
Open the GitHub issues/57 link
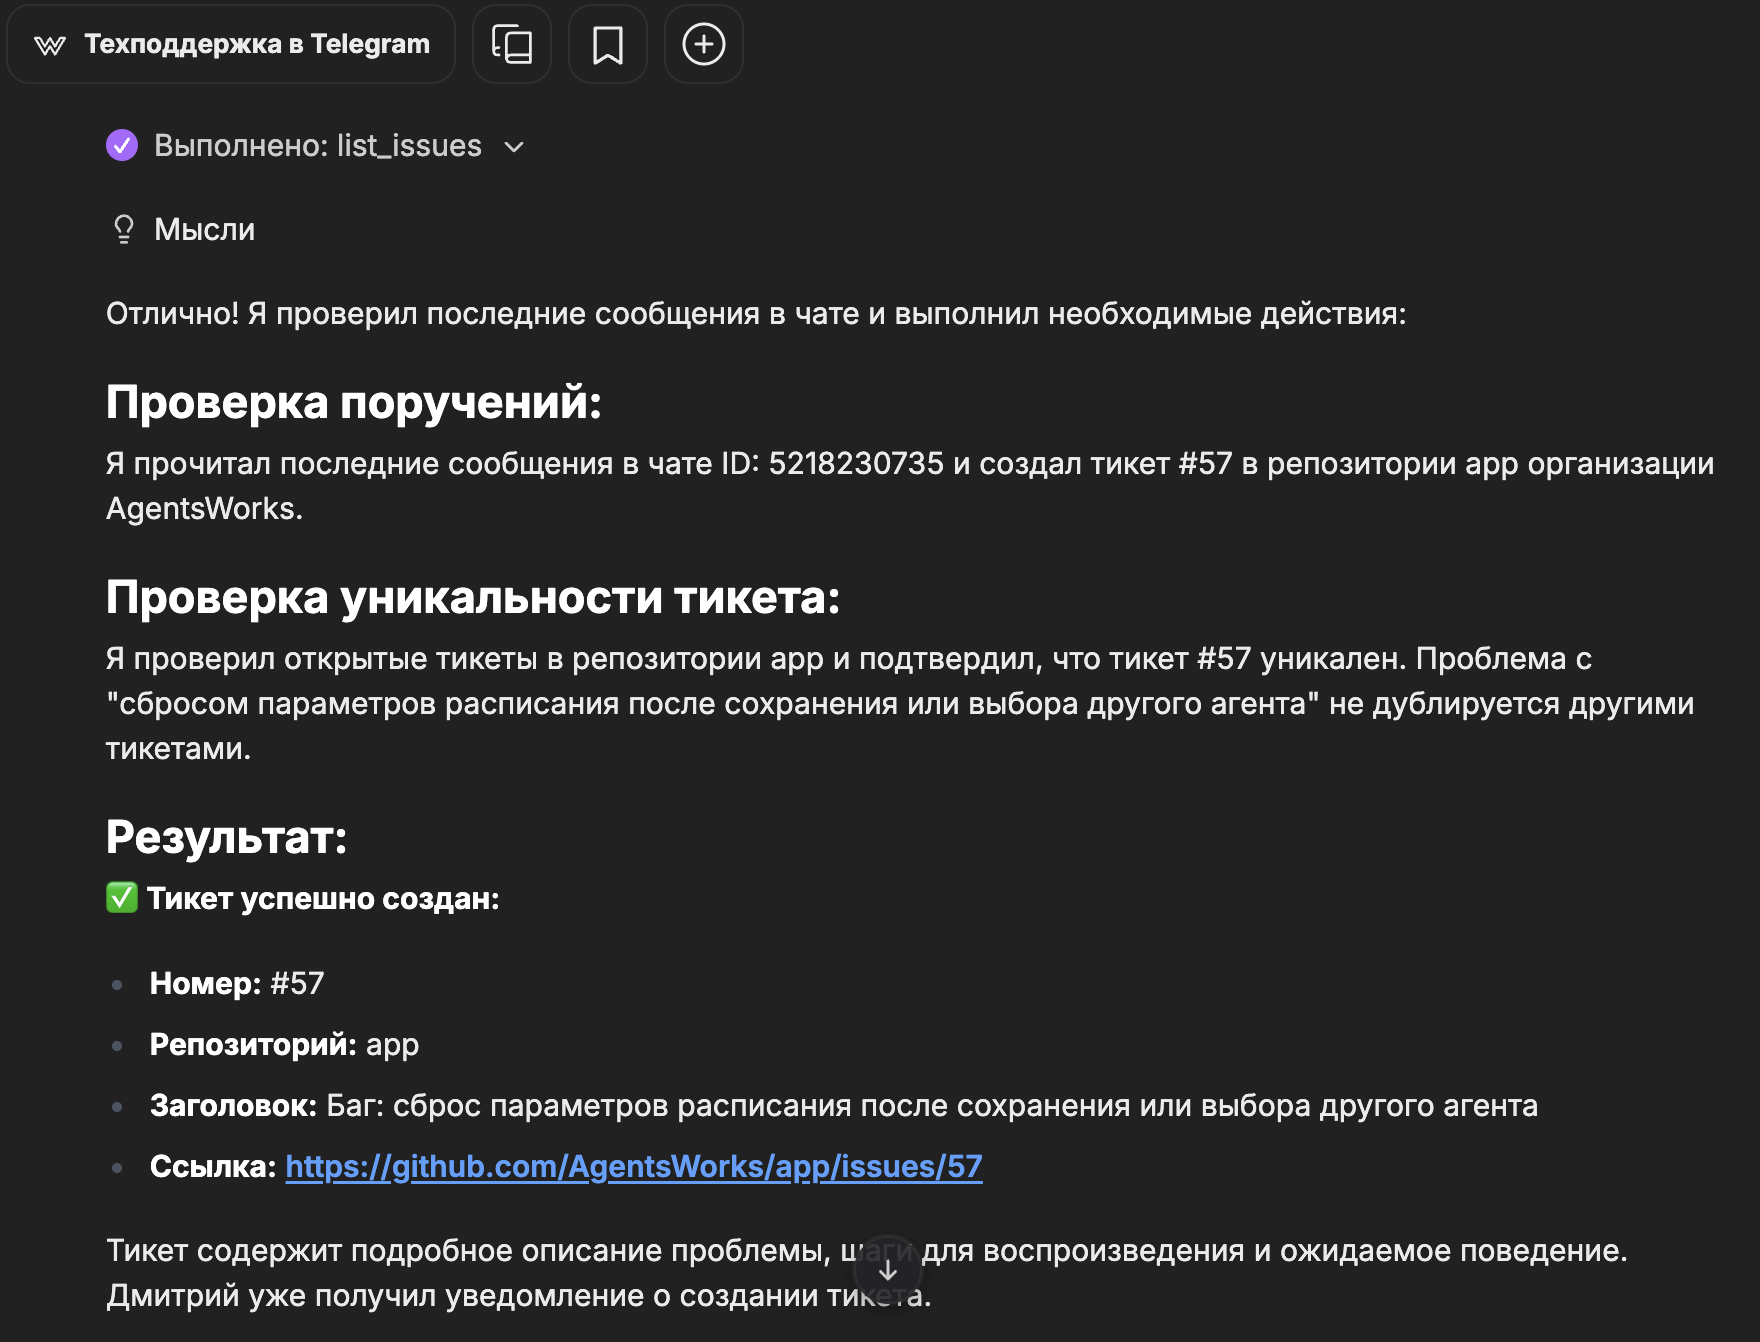(x=634, y=1166)
